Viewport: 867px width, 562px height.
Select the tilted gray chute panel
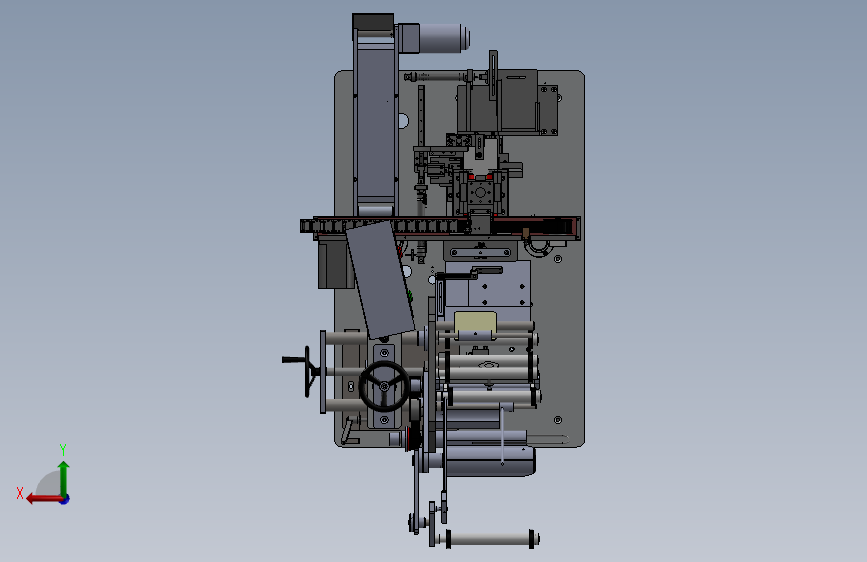(x=380, y=280)
